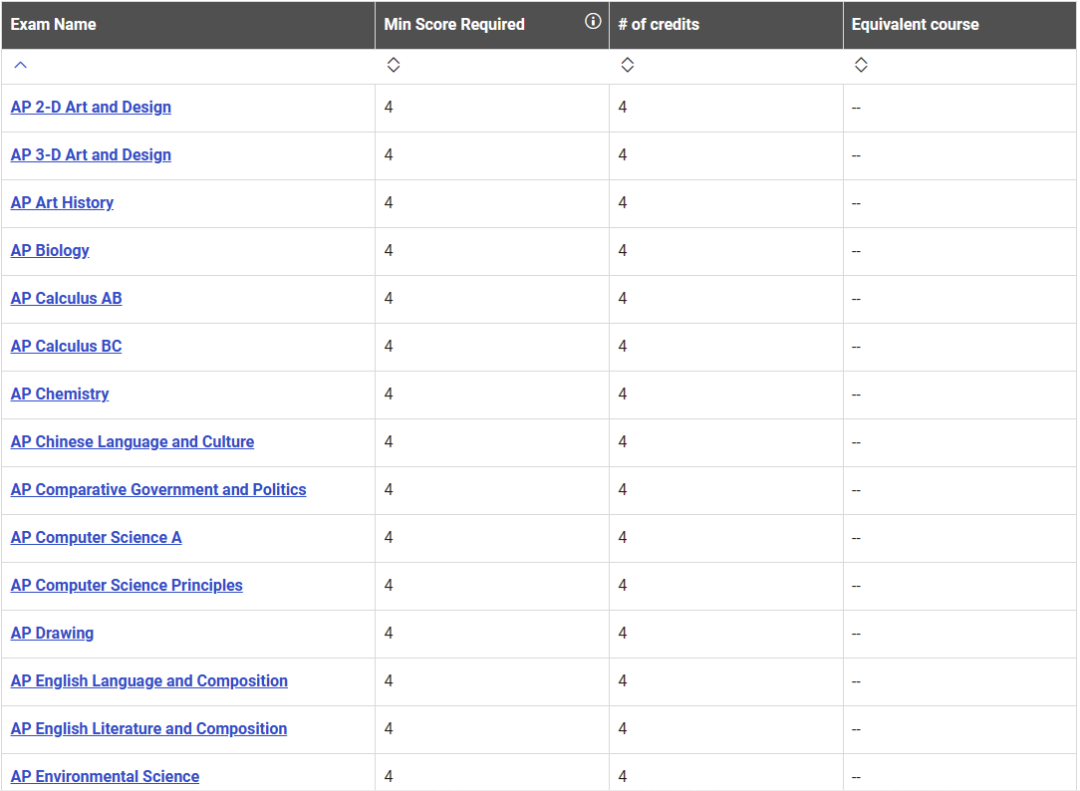This screenshot has height=791, width=1080.
Task: Go to AP Art History exam page
Action: [x=62, y=203]
